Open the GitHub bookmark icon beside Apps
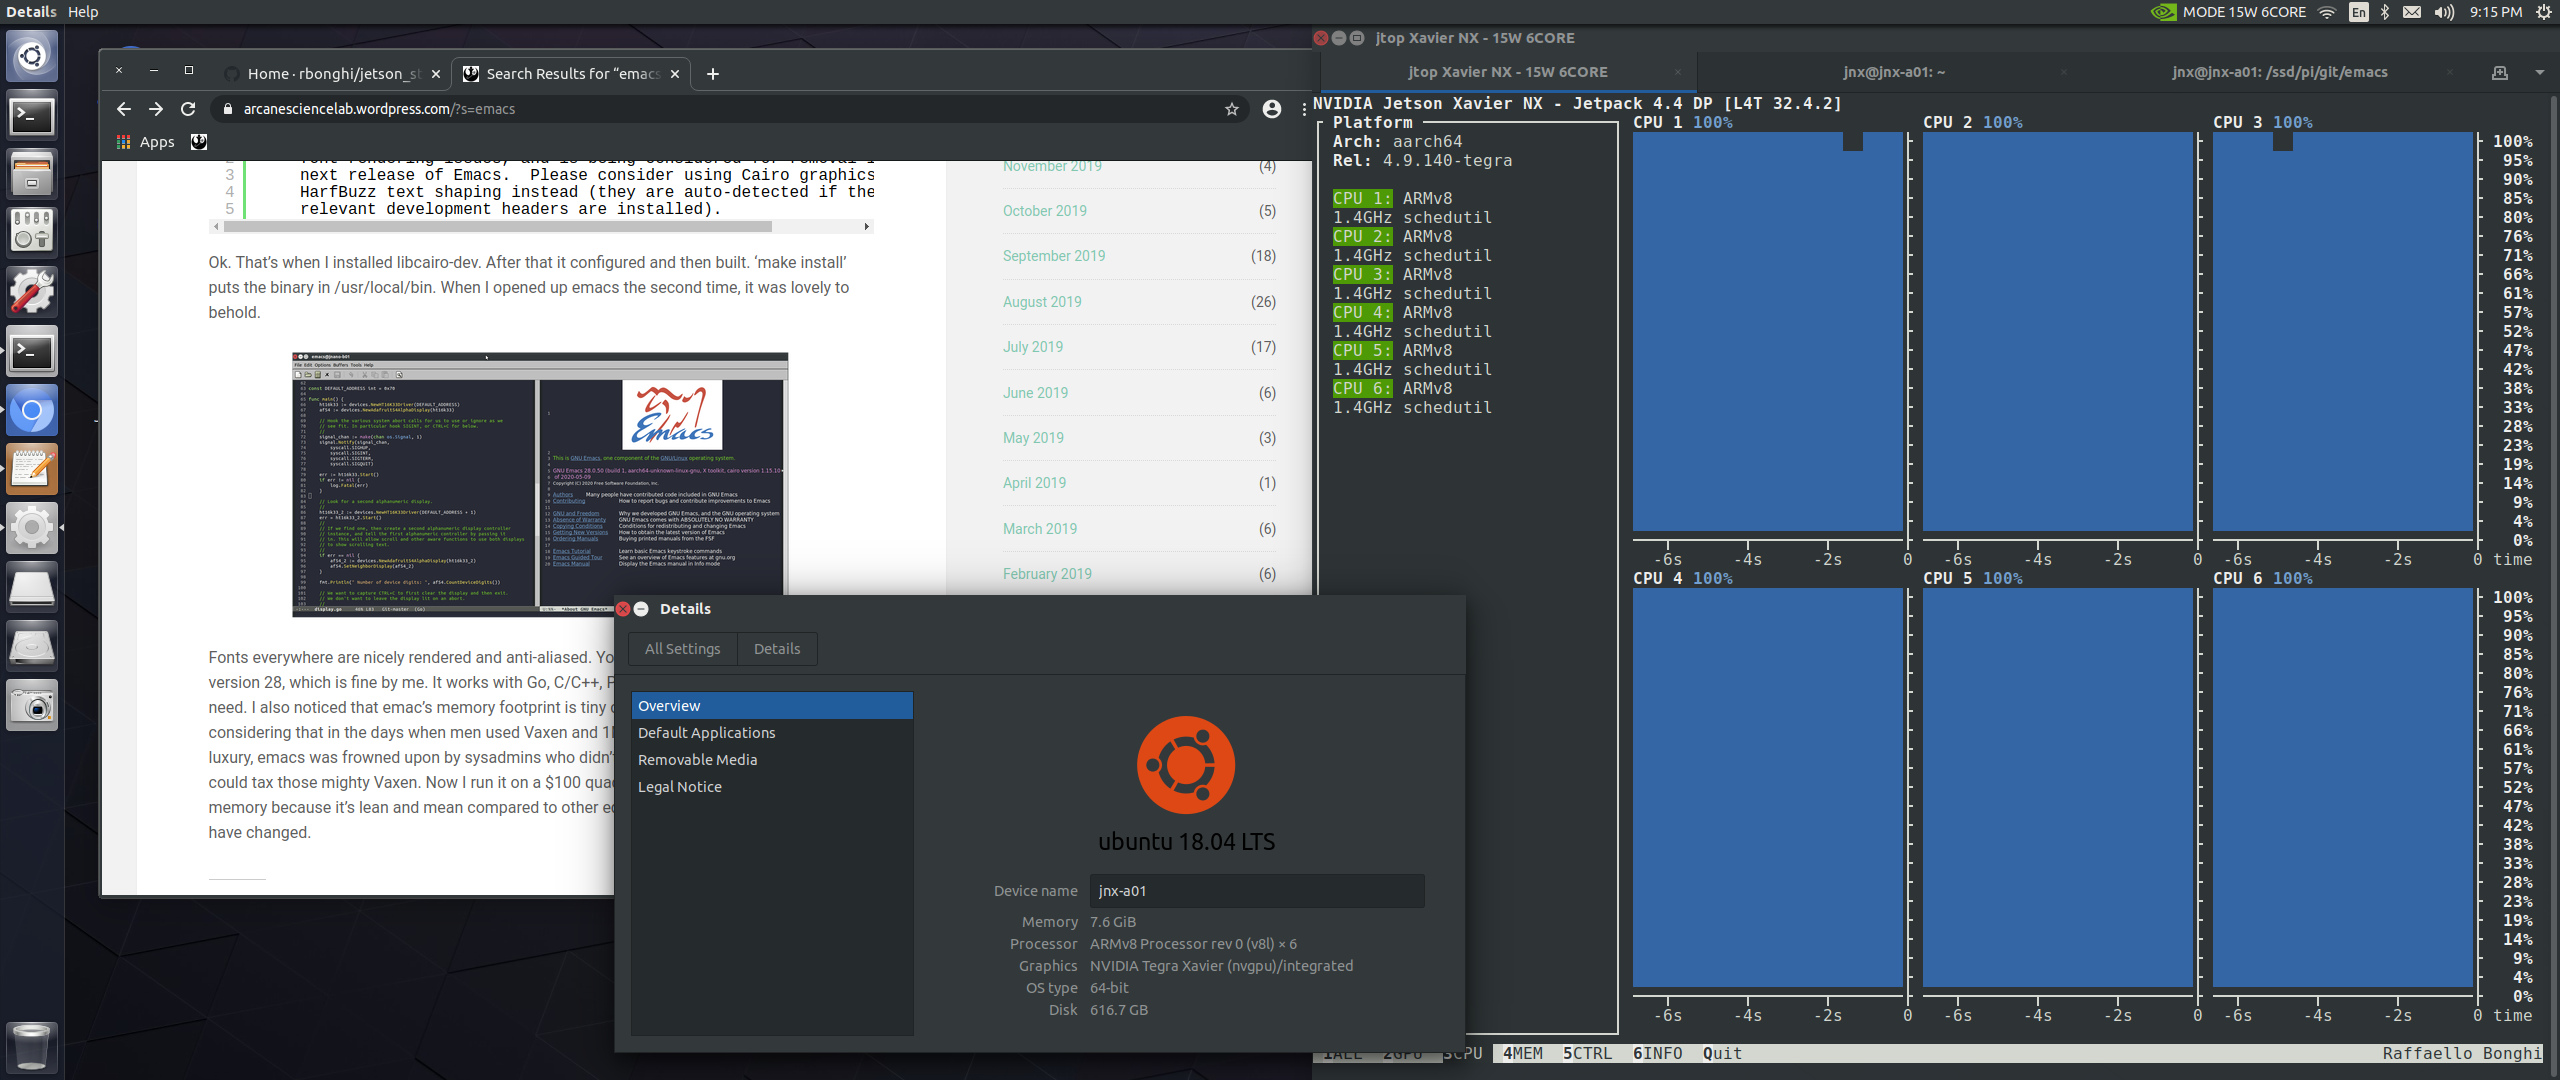 point(199,142)
